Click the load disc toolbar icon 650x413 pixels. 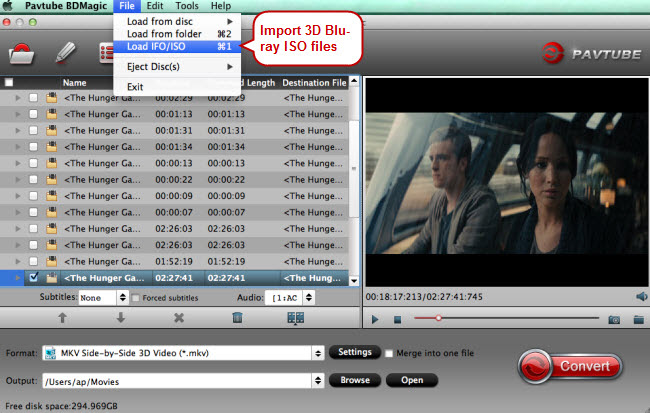(x=22, y=54)
